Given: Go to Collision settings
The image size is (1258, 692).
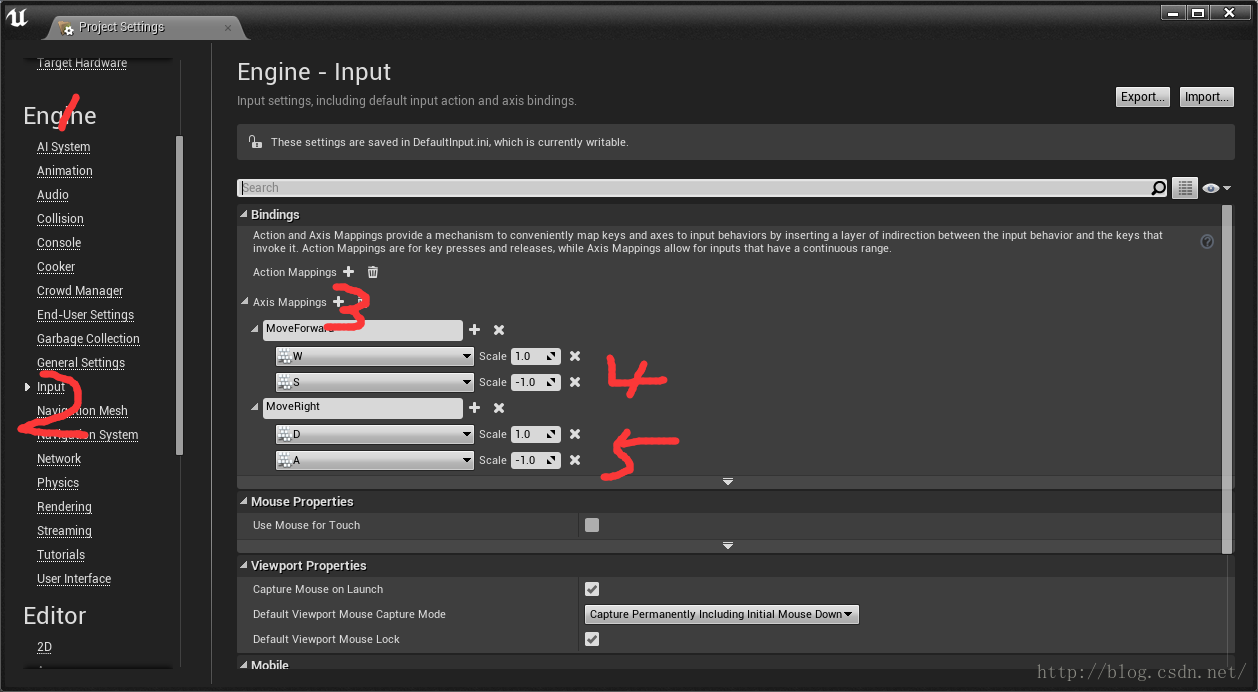Looking at the screenshot, I should (x=60, y=219).
